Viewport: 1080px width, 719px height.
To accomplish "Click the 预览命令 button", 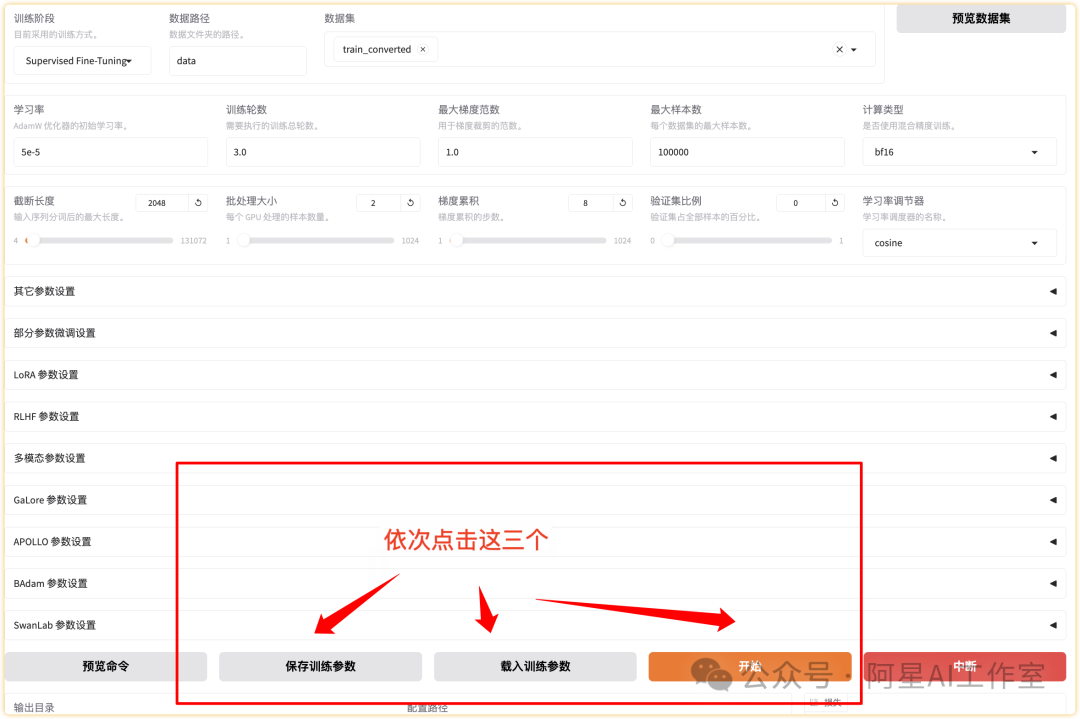I will pyautogui.click(x=106, y=667).
